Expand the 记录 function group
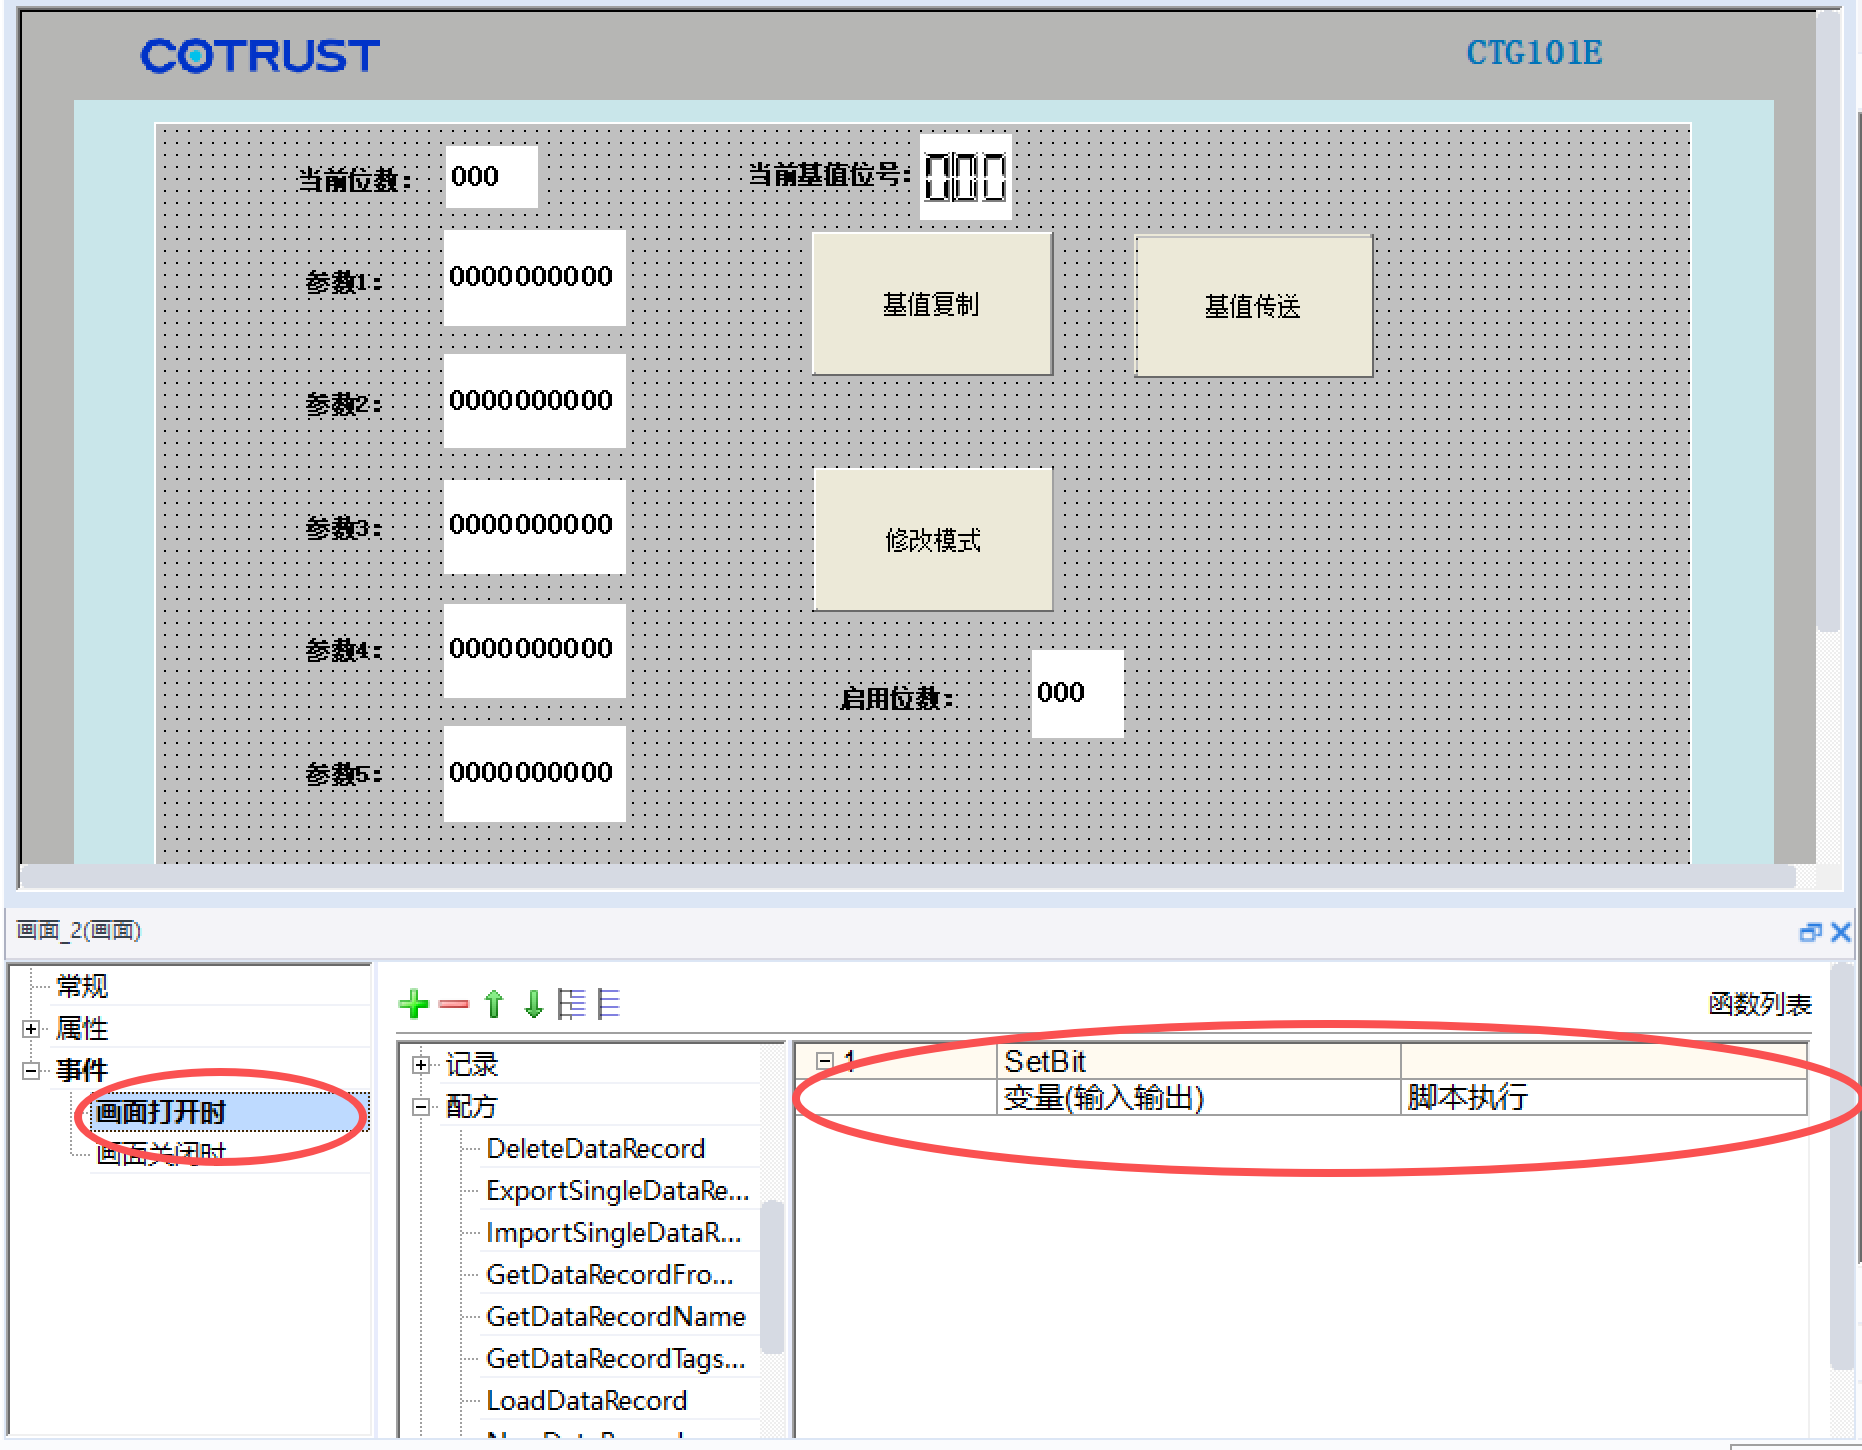This screenshot has height=1450, width=1862. tap(421, 1065)
